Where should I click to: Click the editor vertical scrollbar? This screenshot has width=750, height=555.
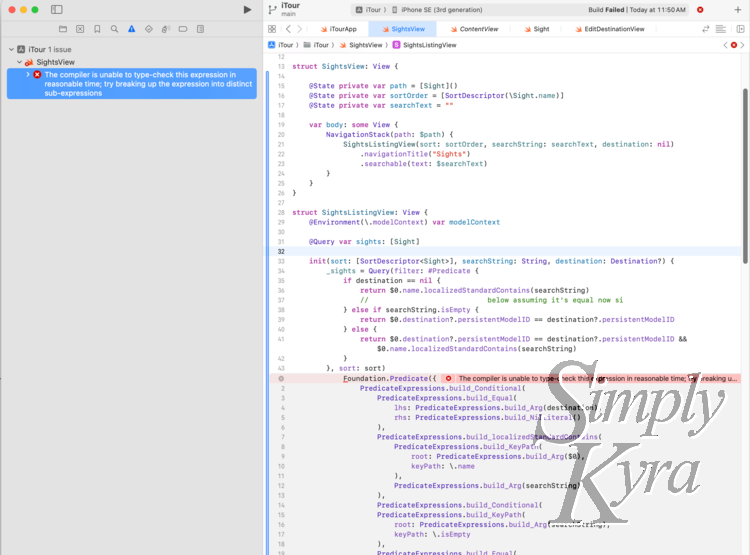point(746,176)
